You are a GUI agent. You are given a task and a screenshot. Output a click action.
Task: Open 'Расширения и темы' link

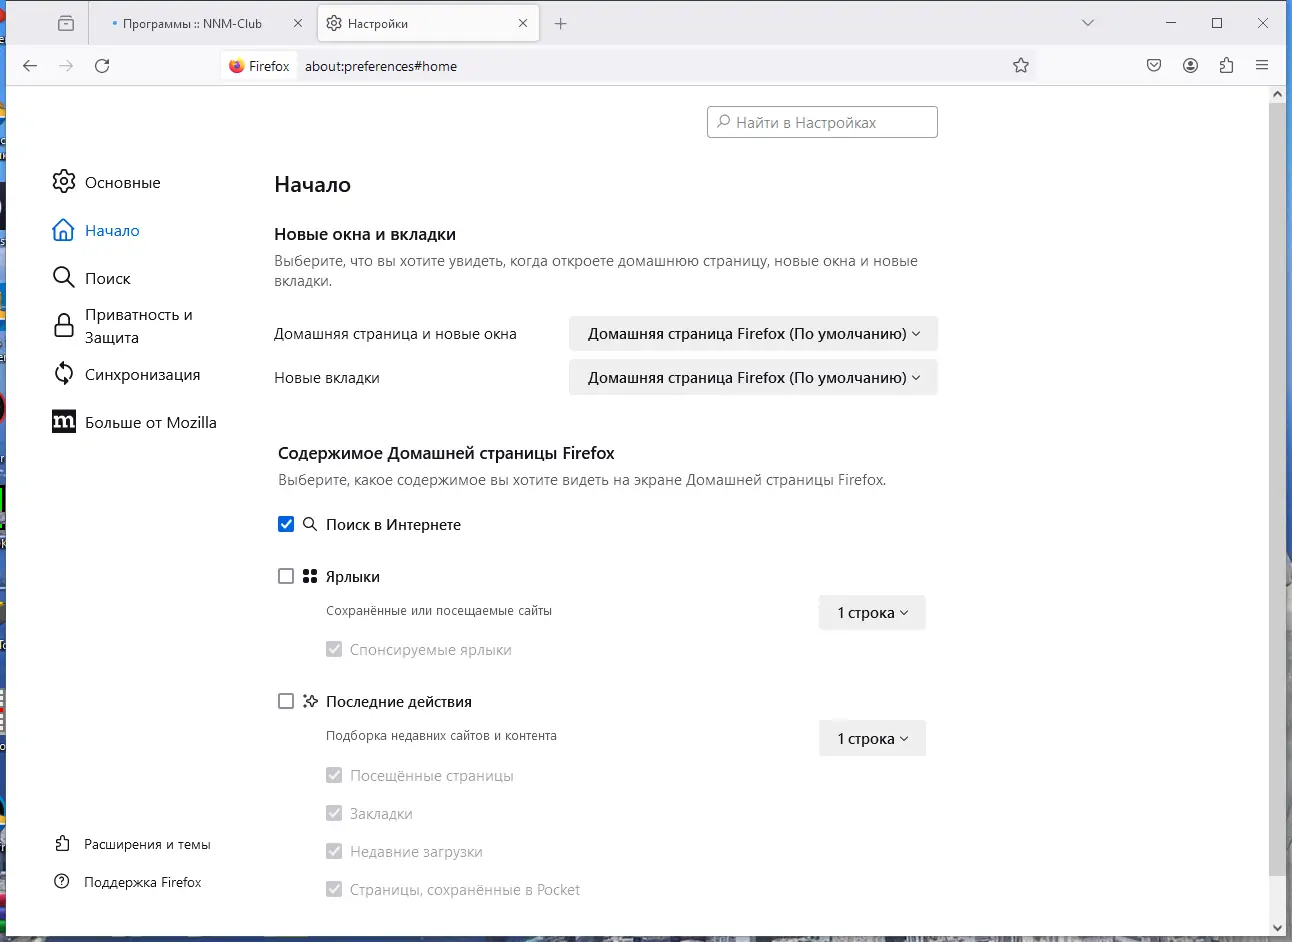pos(147,844)
